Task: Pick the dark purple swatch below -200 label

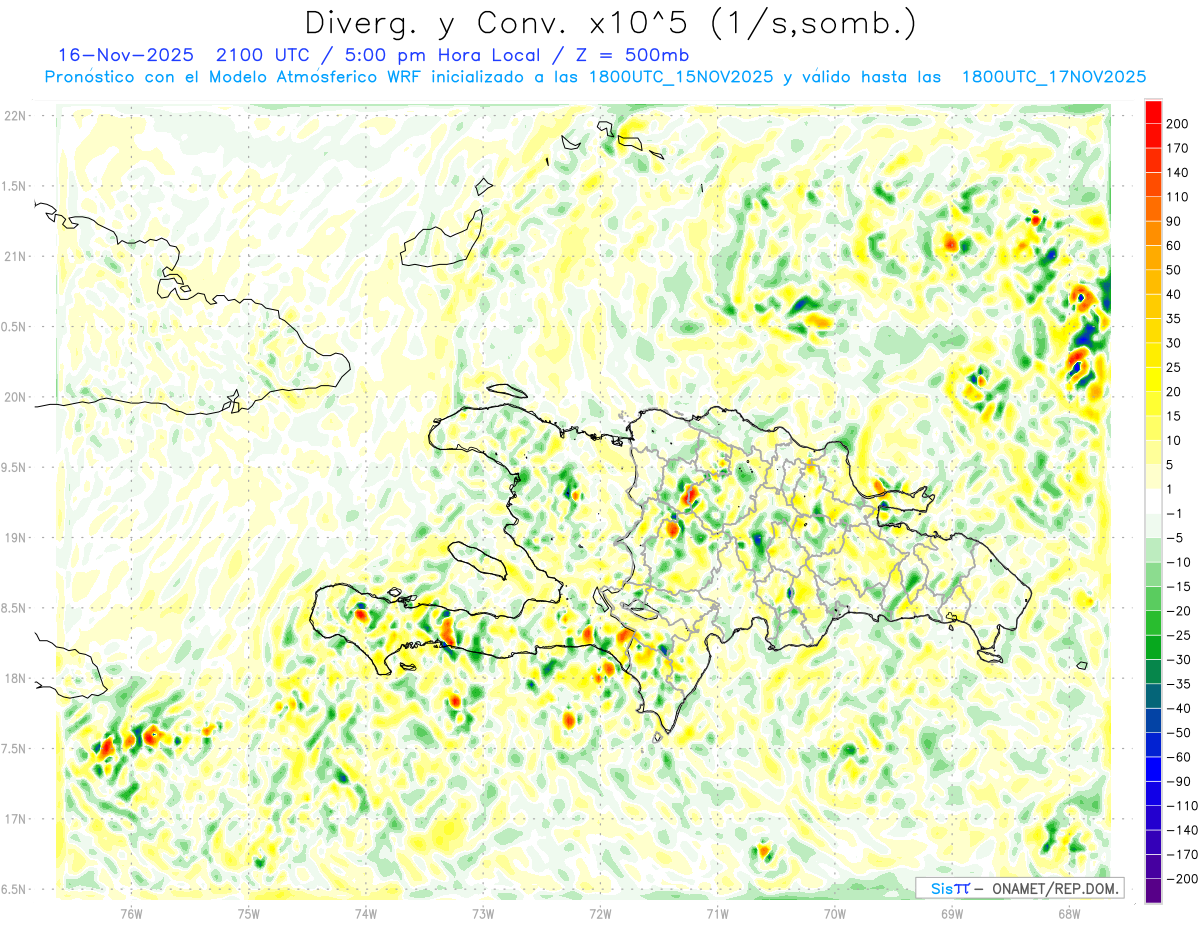Action: point(1154,890)
